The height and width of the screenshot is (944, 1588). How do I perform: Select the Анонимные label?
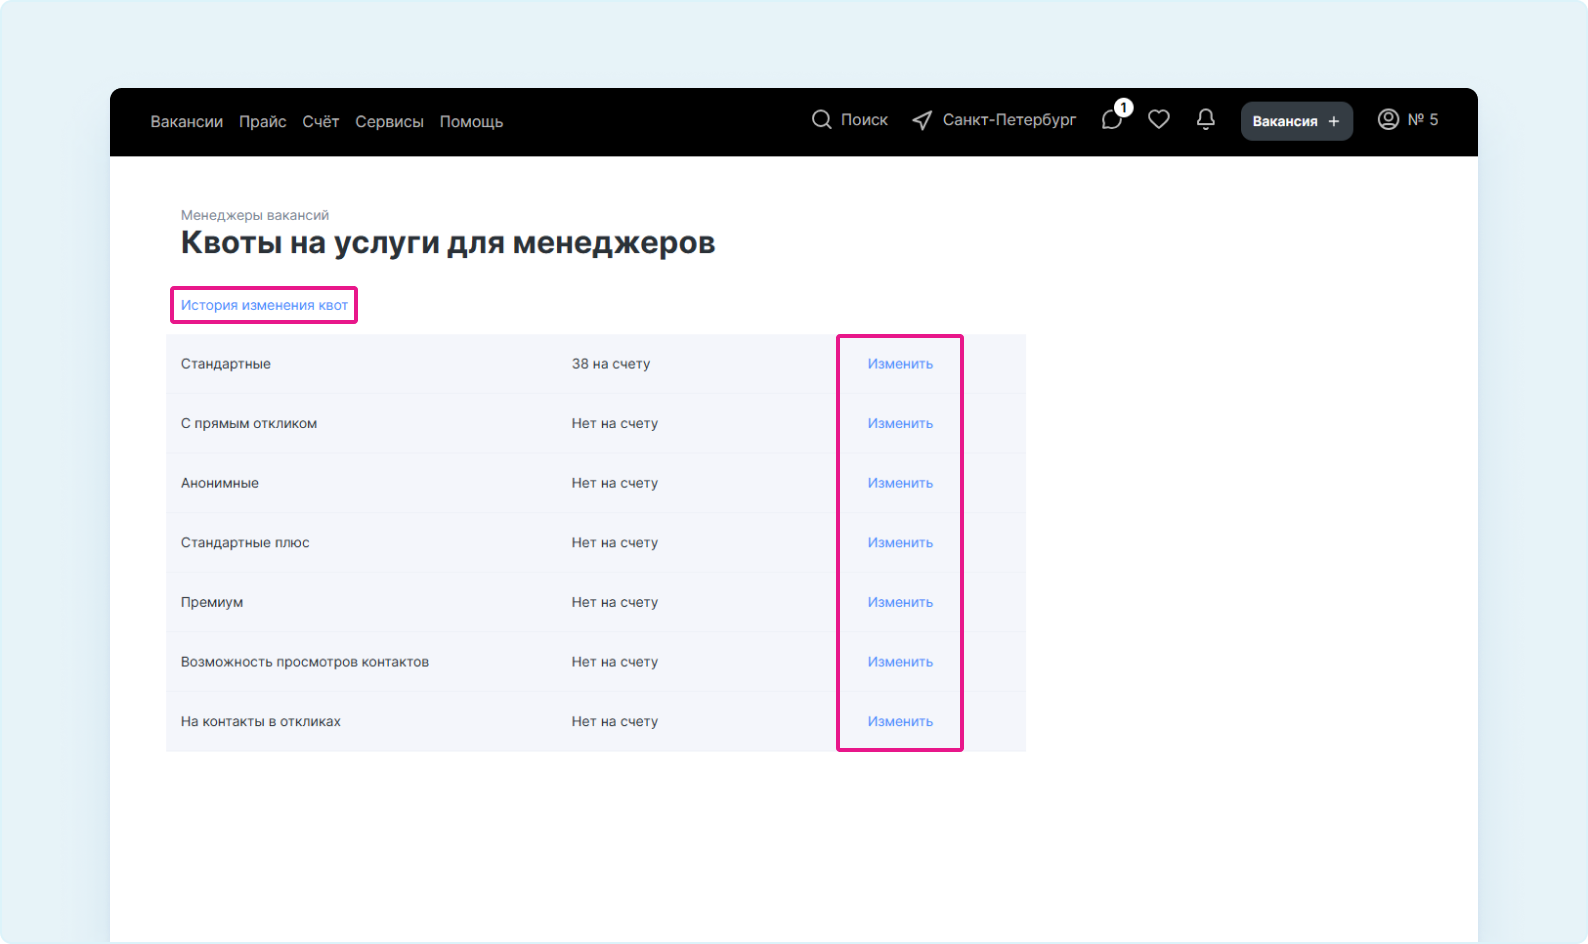[220, 483]
